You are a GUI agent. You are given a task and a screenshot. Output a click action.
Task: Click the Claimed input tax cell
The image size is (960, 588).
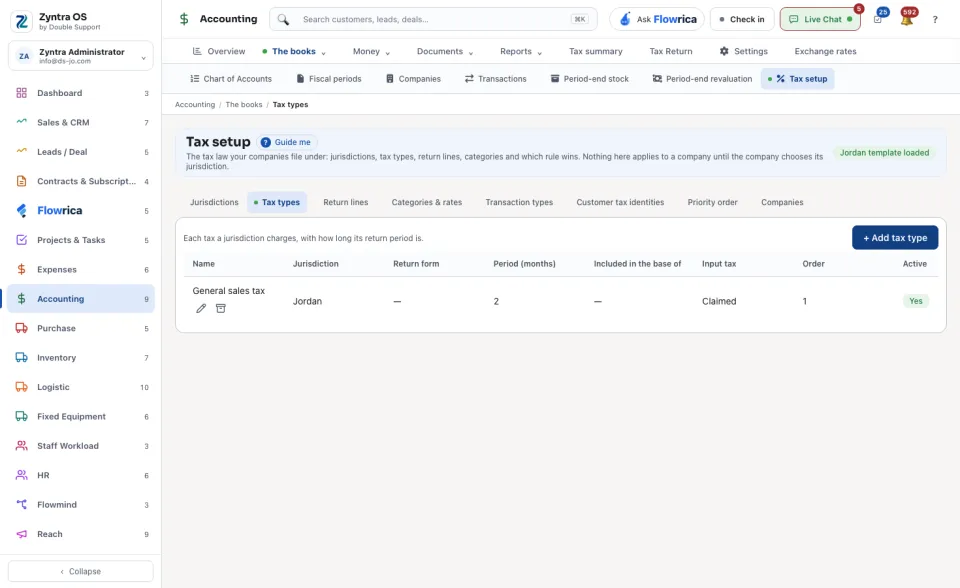pyautogui.click(x=719, y=301)
